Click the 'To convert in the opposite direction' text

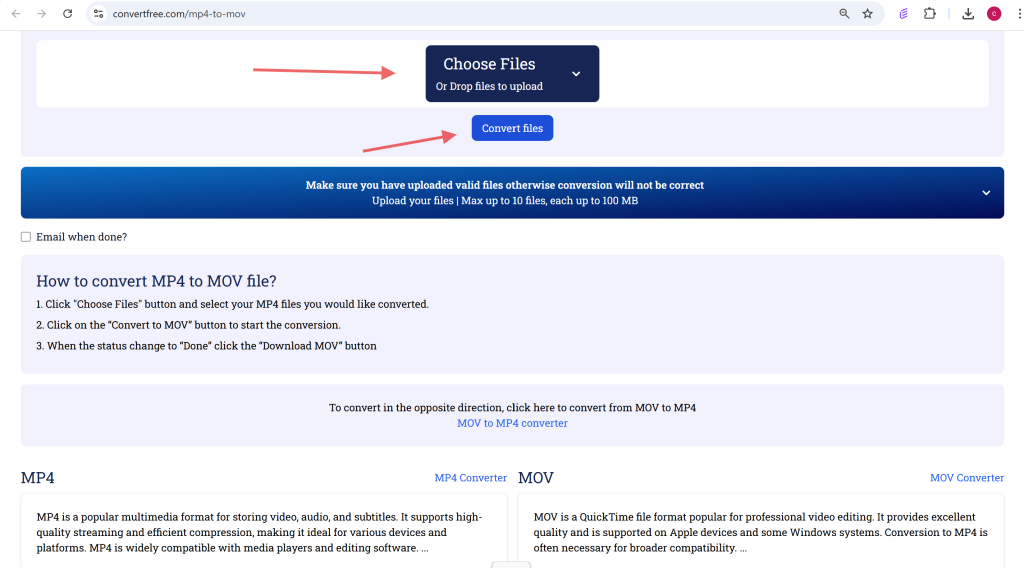512,407
